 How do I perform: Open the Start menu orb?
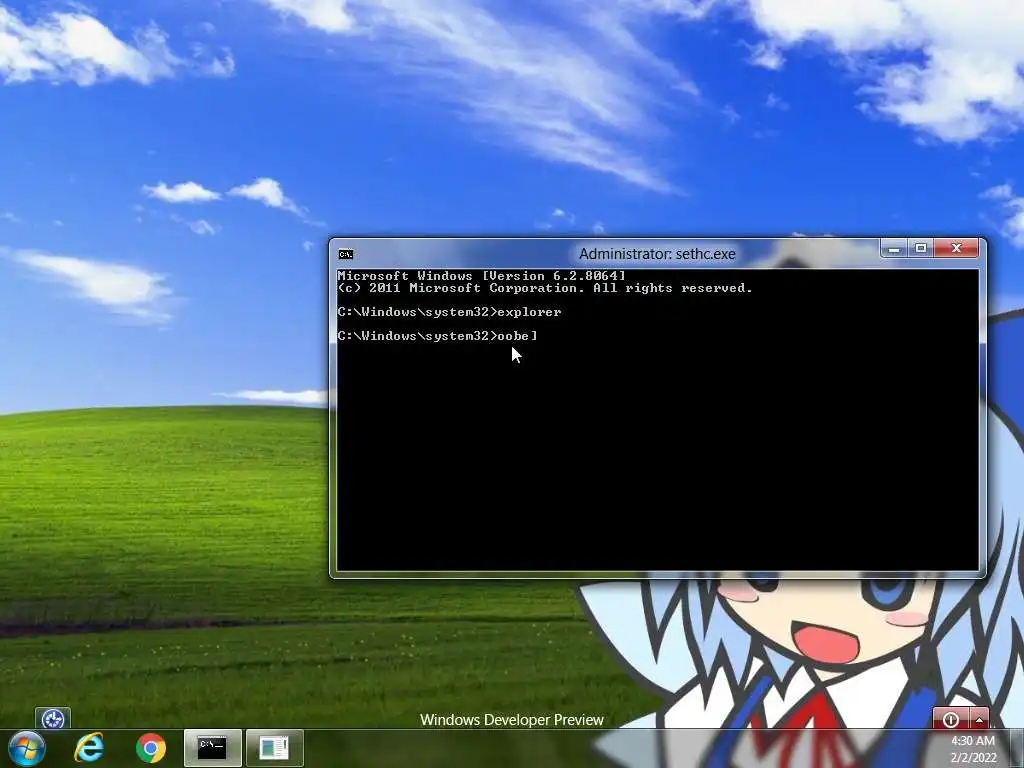tap(27, 748)
